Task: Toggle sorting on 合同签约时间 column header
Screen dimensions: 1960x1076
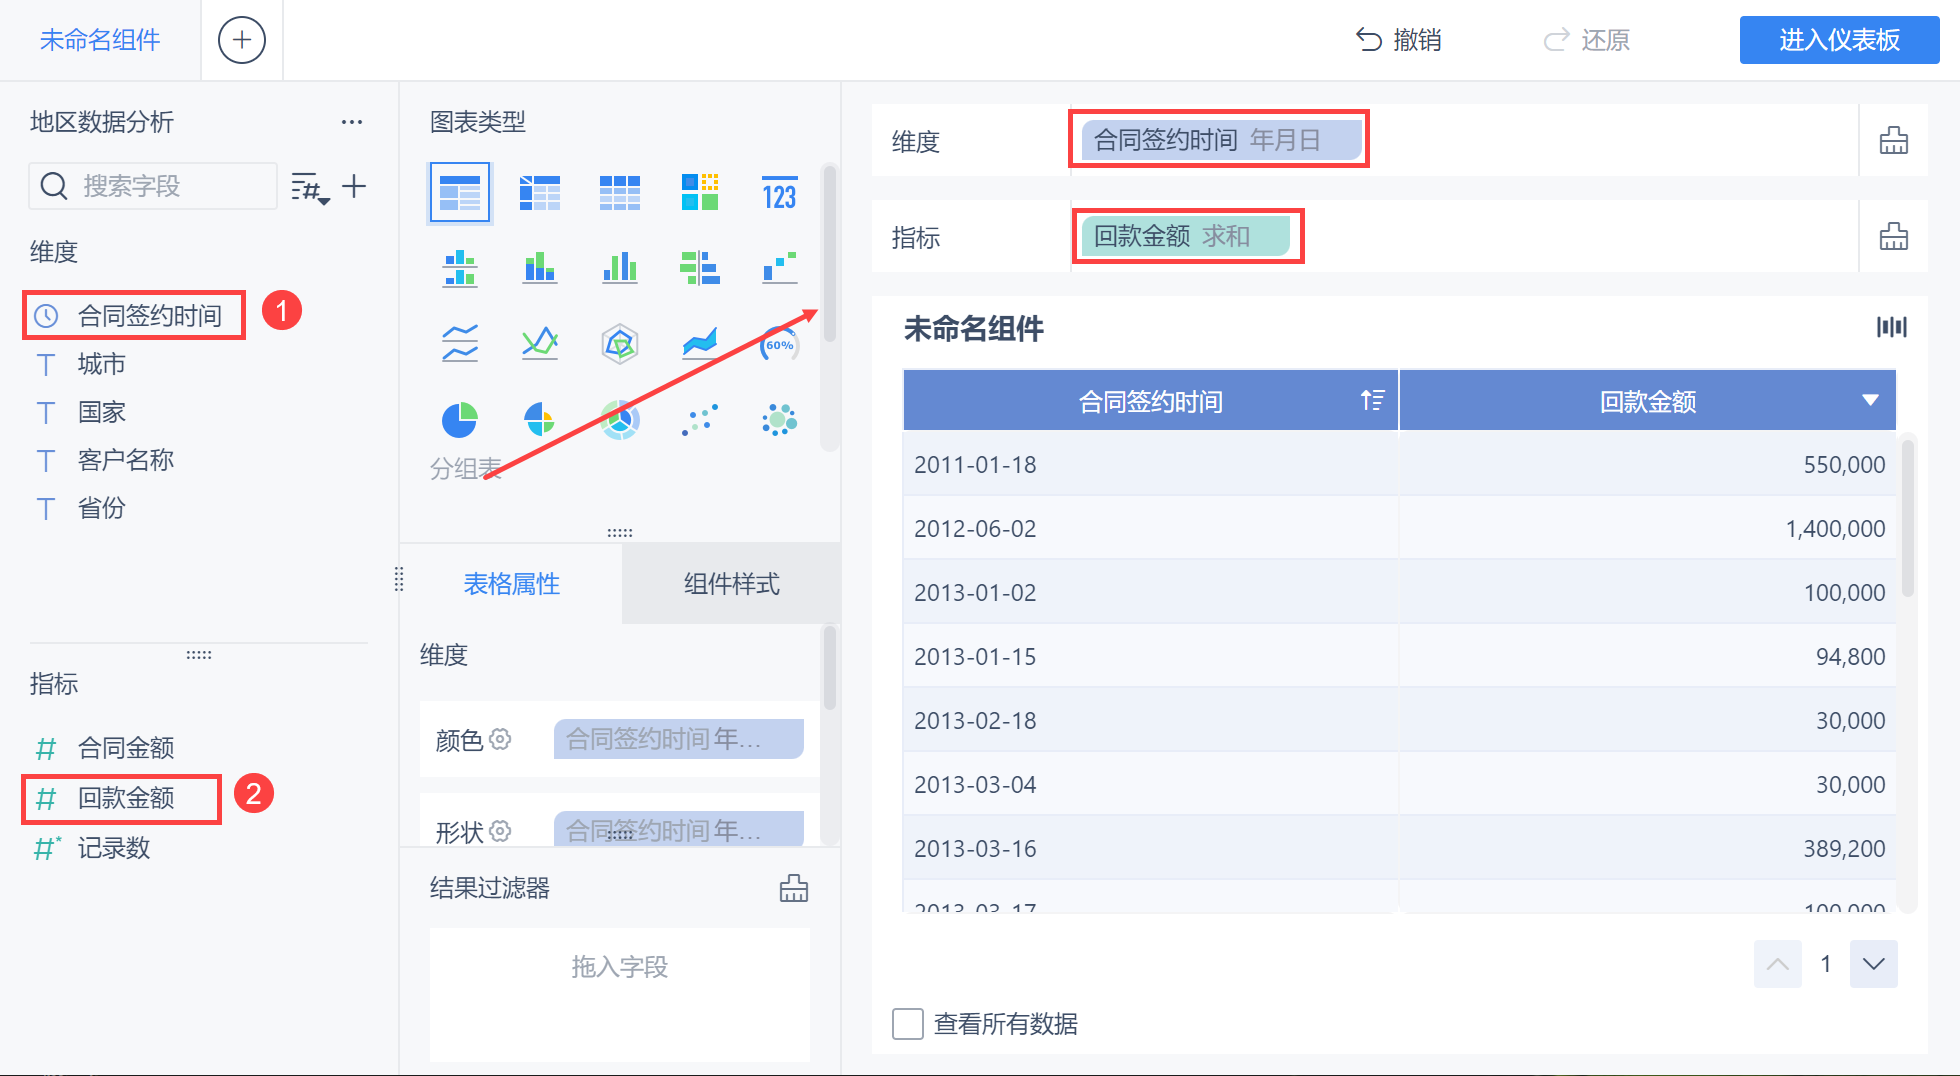Action: point(1372,401)
